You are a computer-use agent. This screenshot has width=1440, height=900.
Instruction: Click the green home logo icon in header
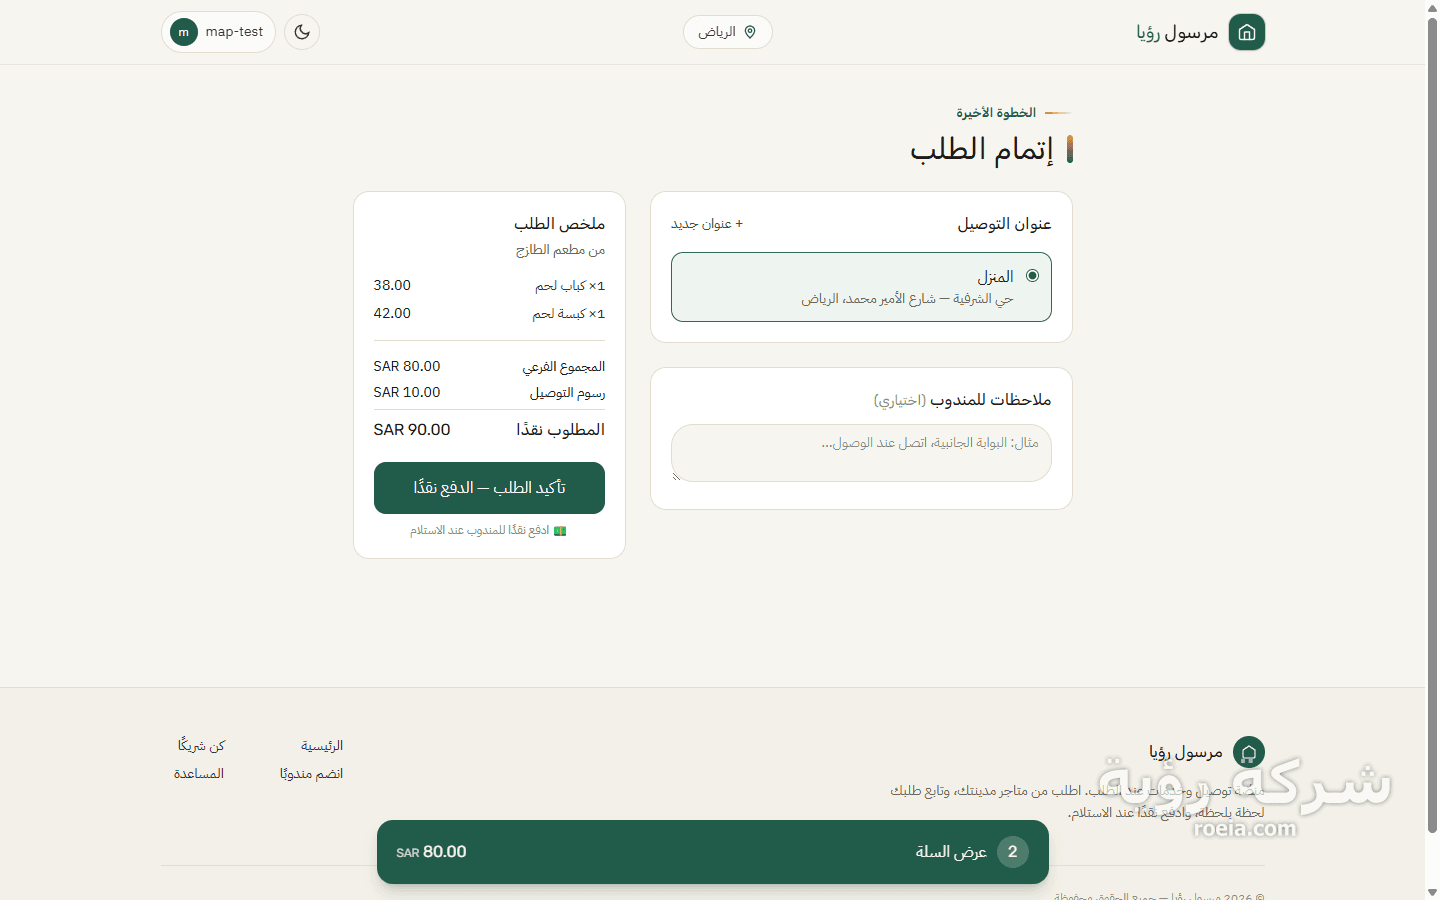[x=1247, y=32]
